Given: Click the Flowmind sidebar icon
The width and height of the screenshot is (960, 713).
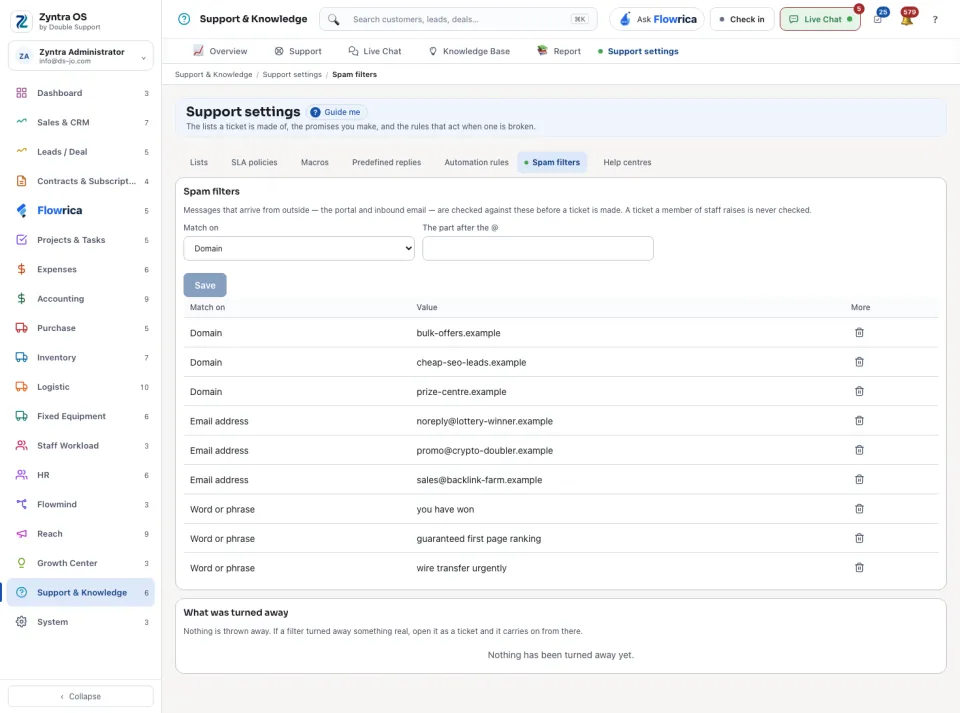Looking at the screenshot, I should coord(21,504).
